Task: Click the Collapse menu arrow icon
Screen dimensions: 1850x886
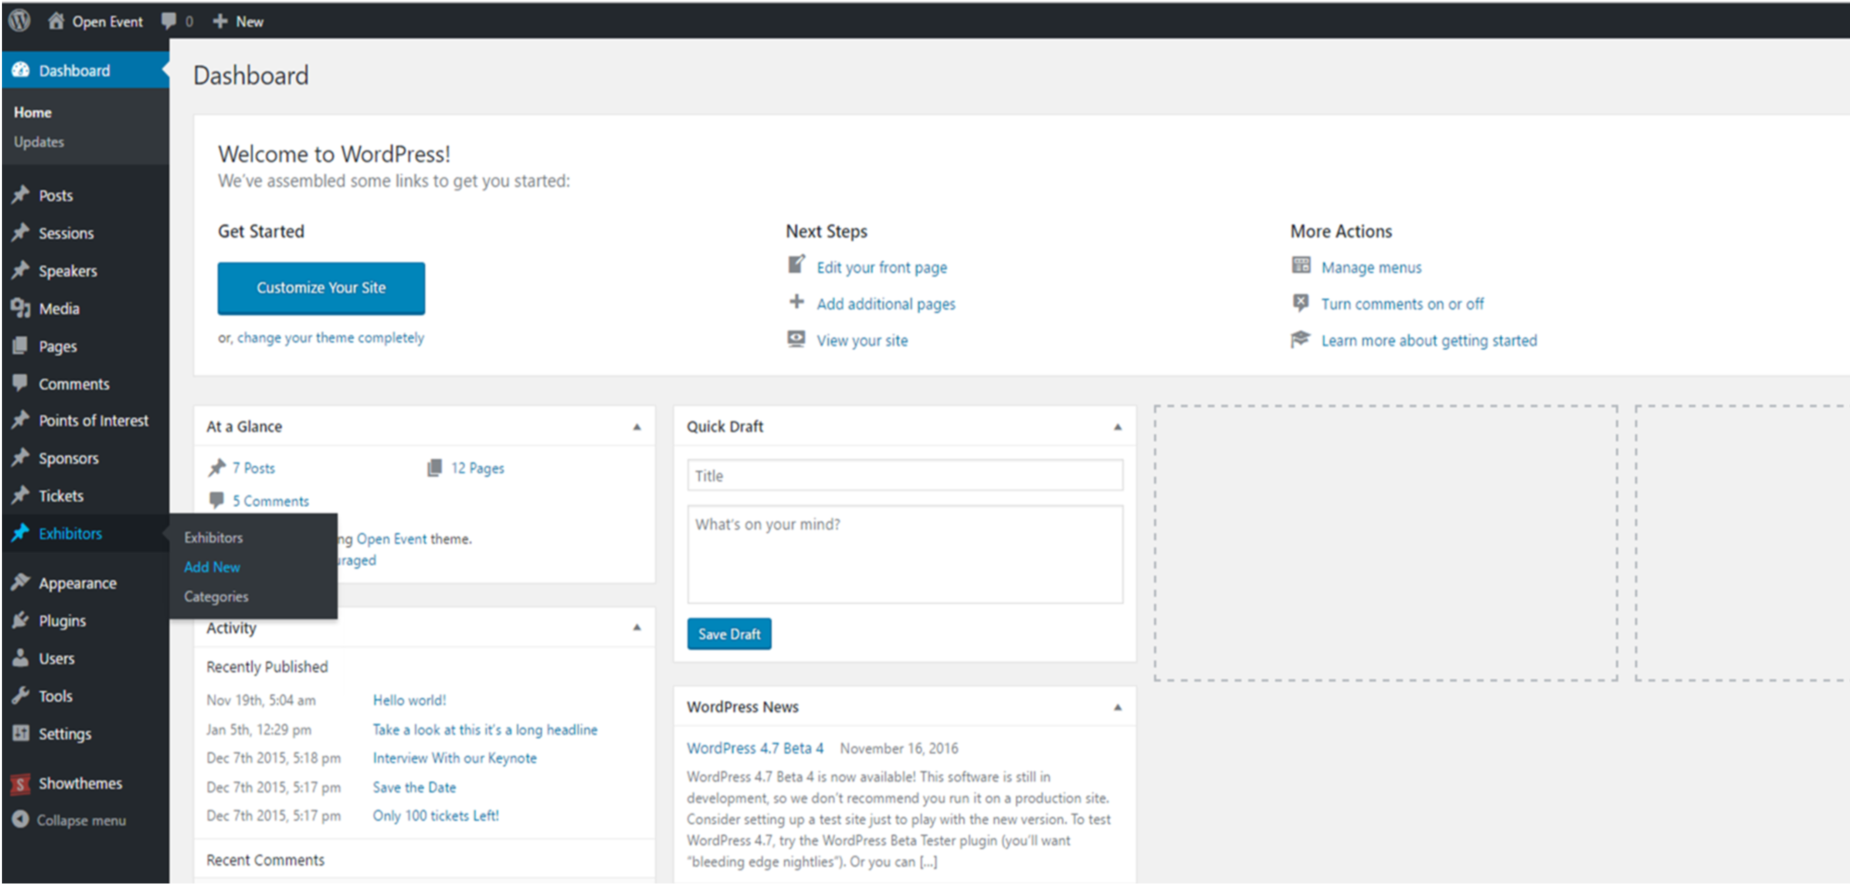Action: (20, 819)
